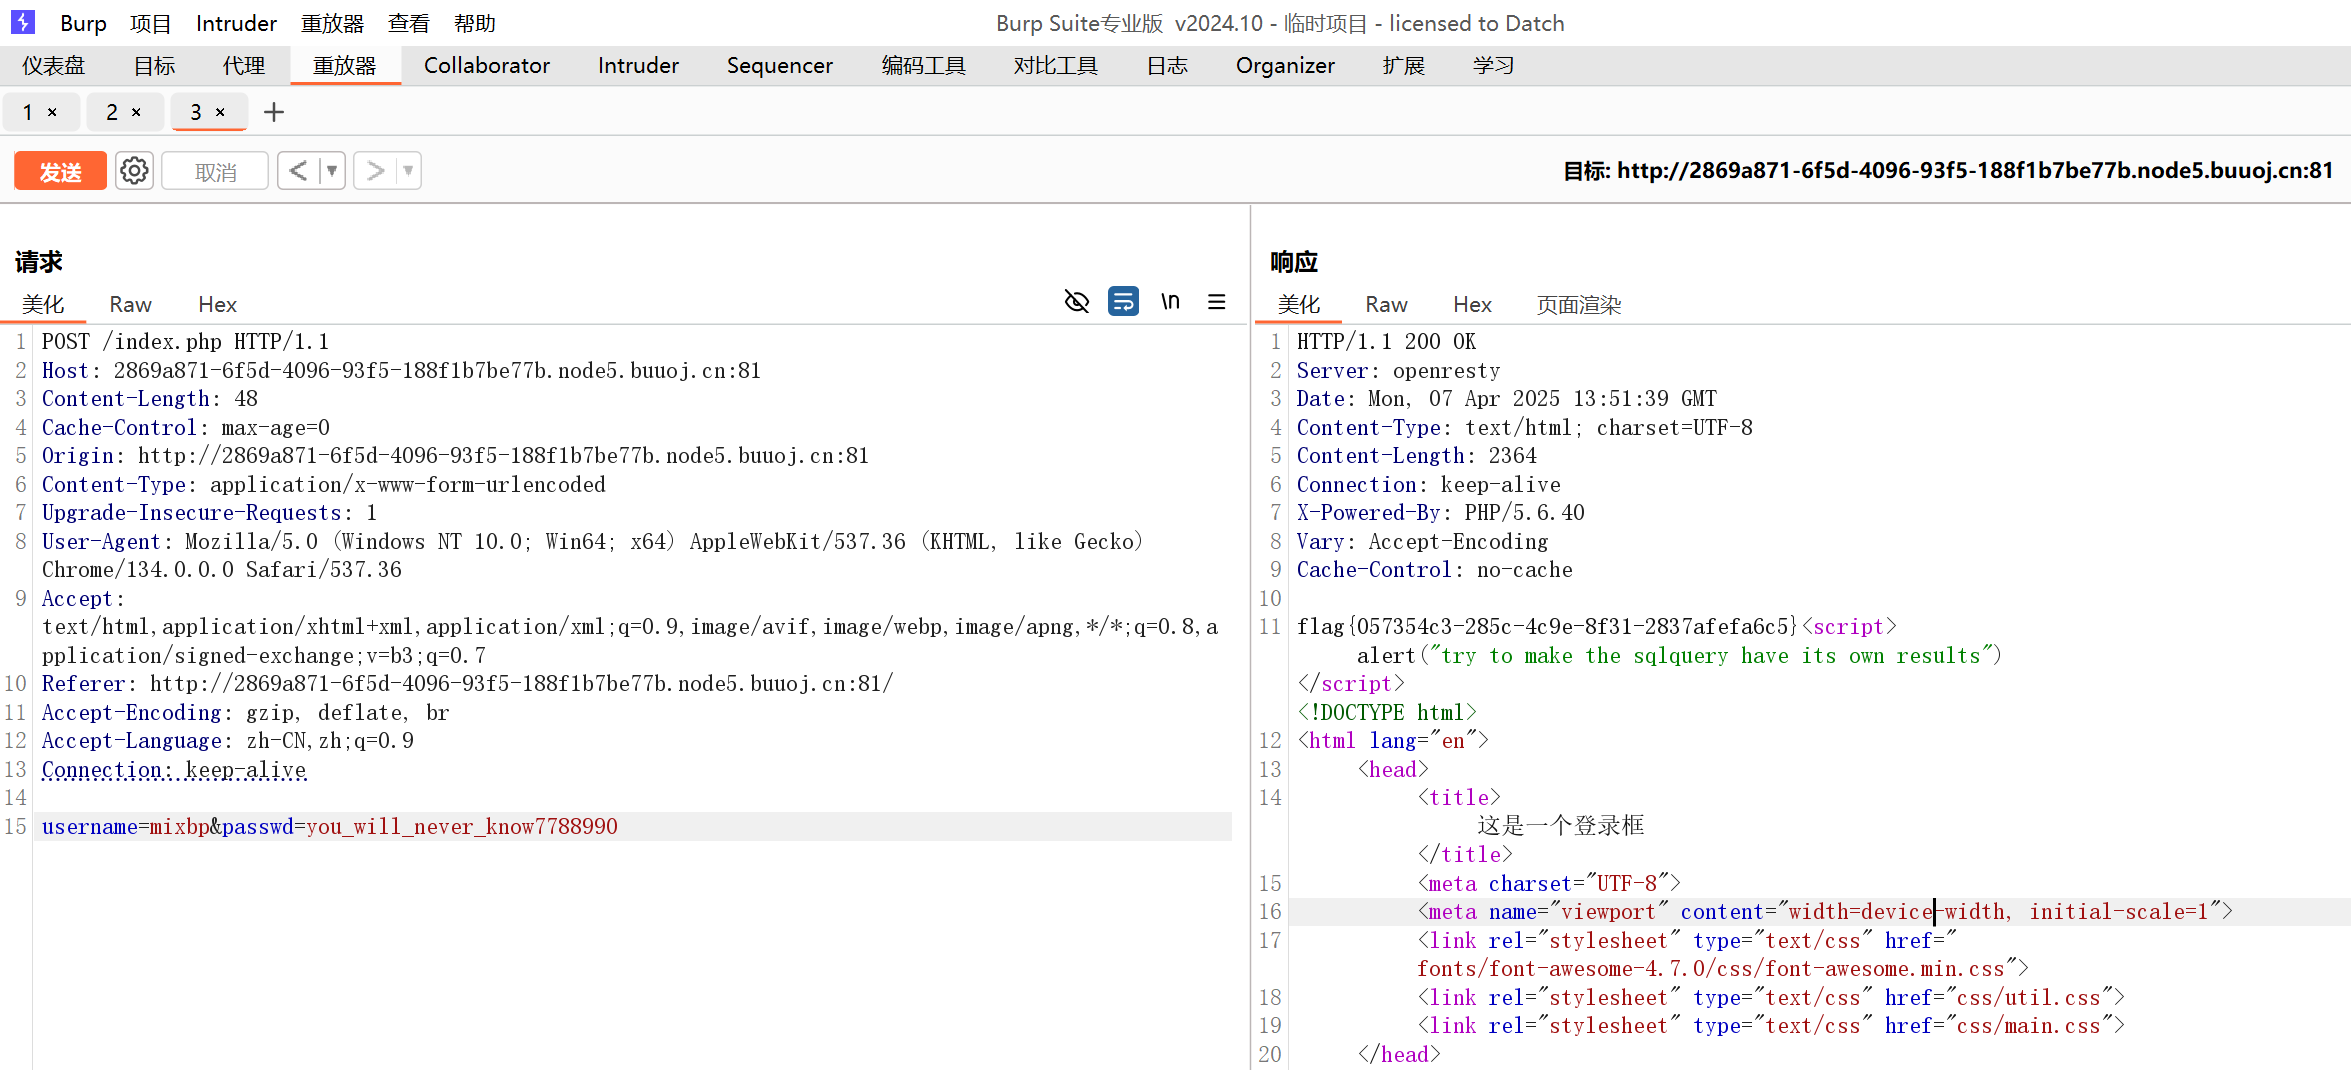Go forward to the next request arrow
The width and height of the screenshot is (2351, 1070).
click(375, 171)
